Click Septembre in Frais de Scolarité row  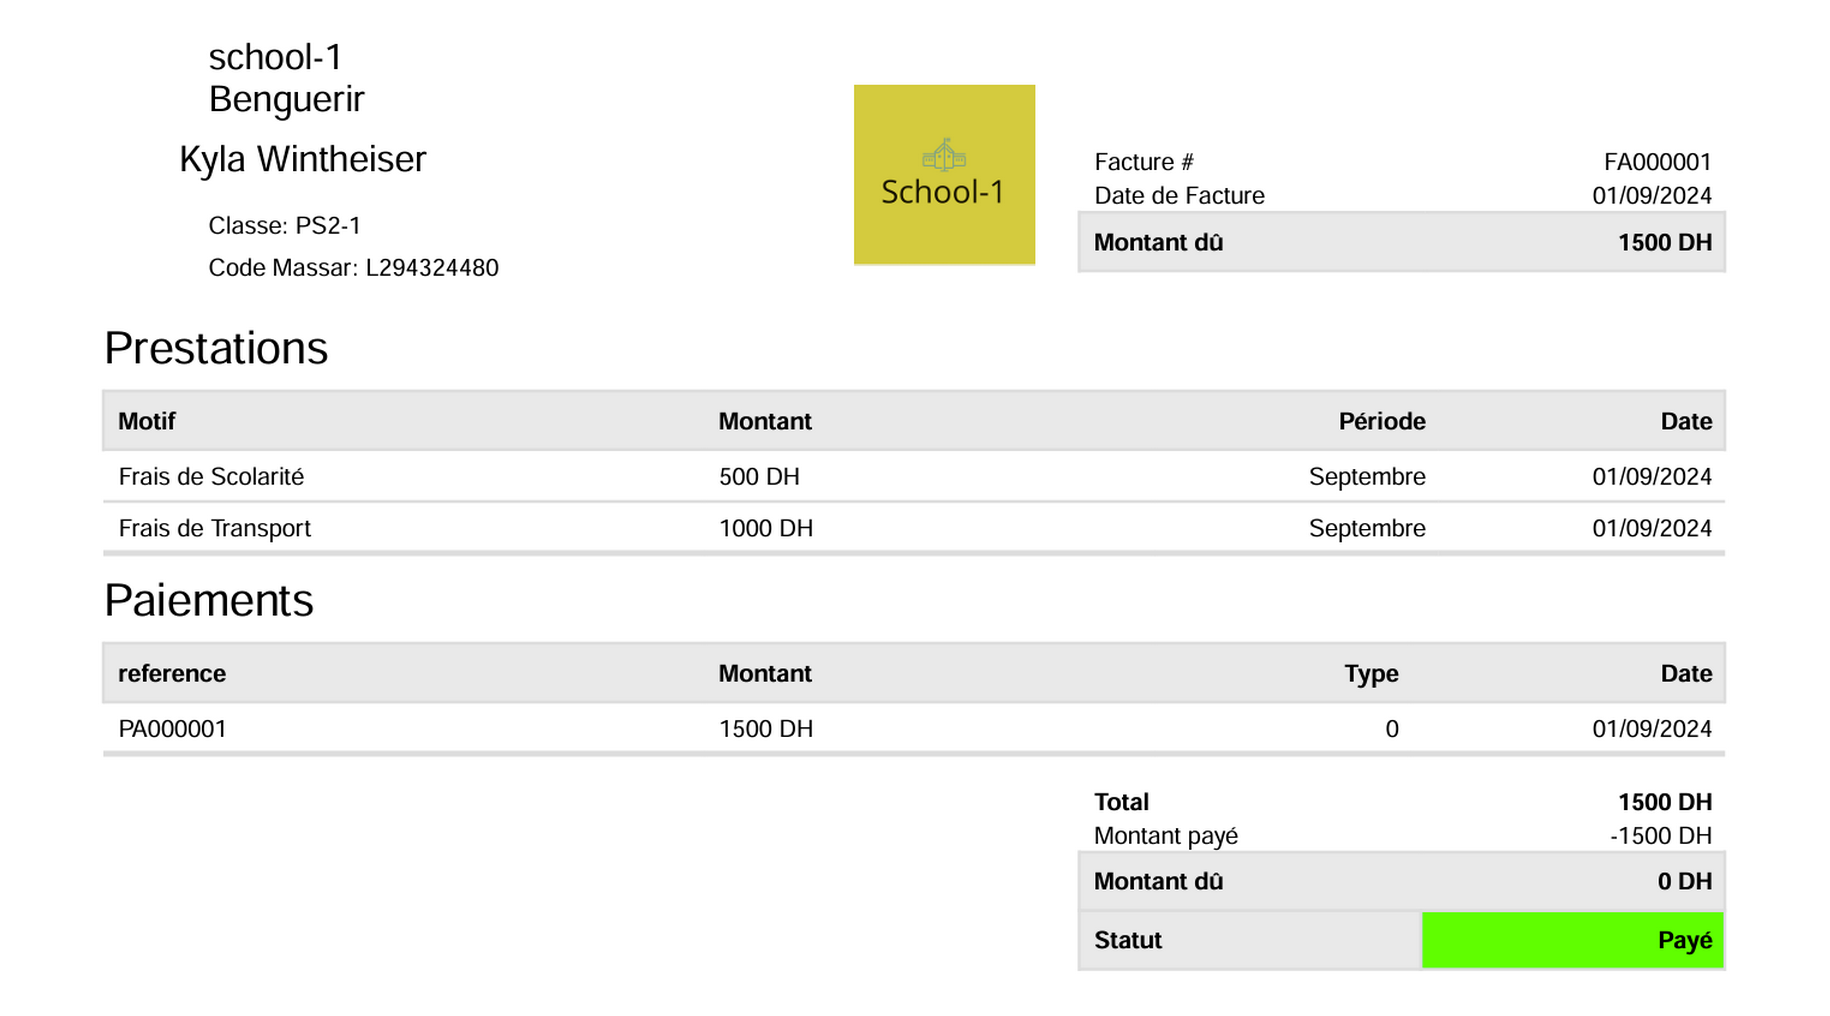(1367, 477)
